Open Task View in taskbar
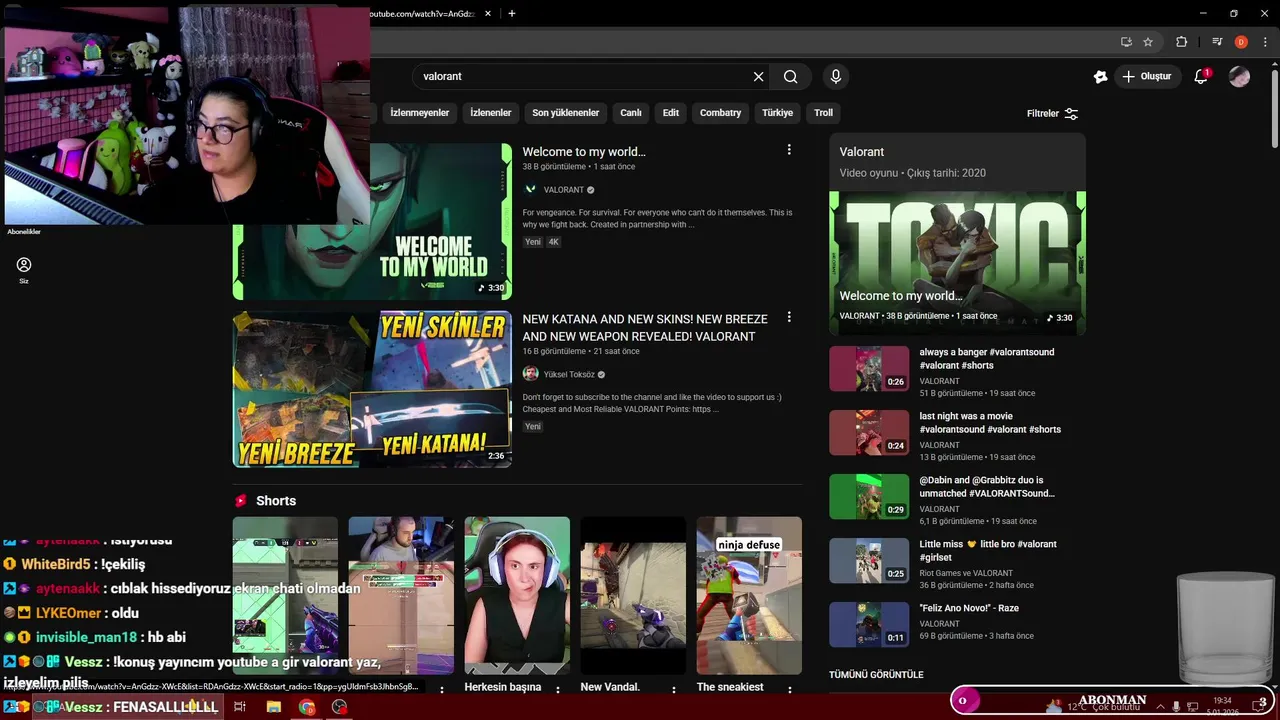This screenshot has width=1280, height=720. (240, 707)
